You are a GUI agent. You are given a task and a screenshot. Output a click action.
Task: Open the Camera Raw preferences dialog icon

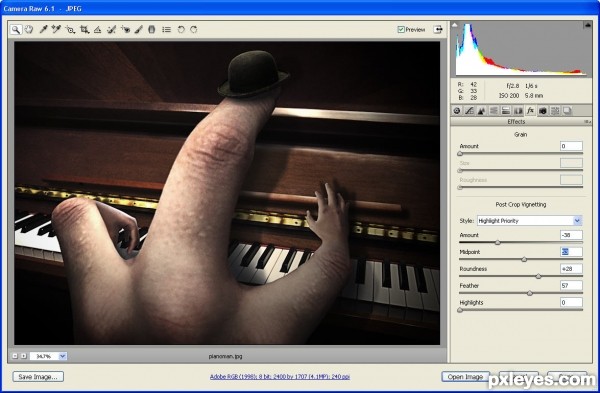coord(166,29)
